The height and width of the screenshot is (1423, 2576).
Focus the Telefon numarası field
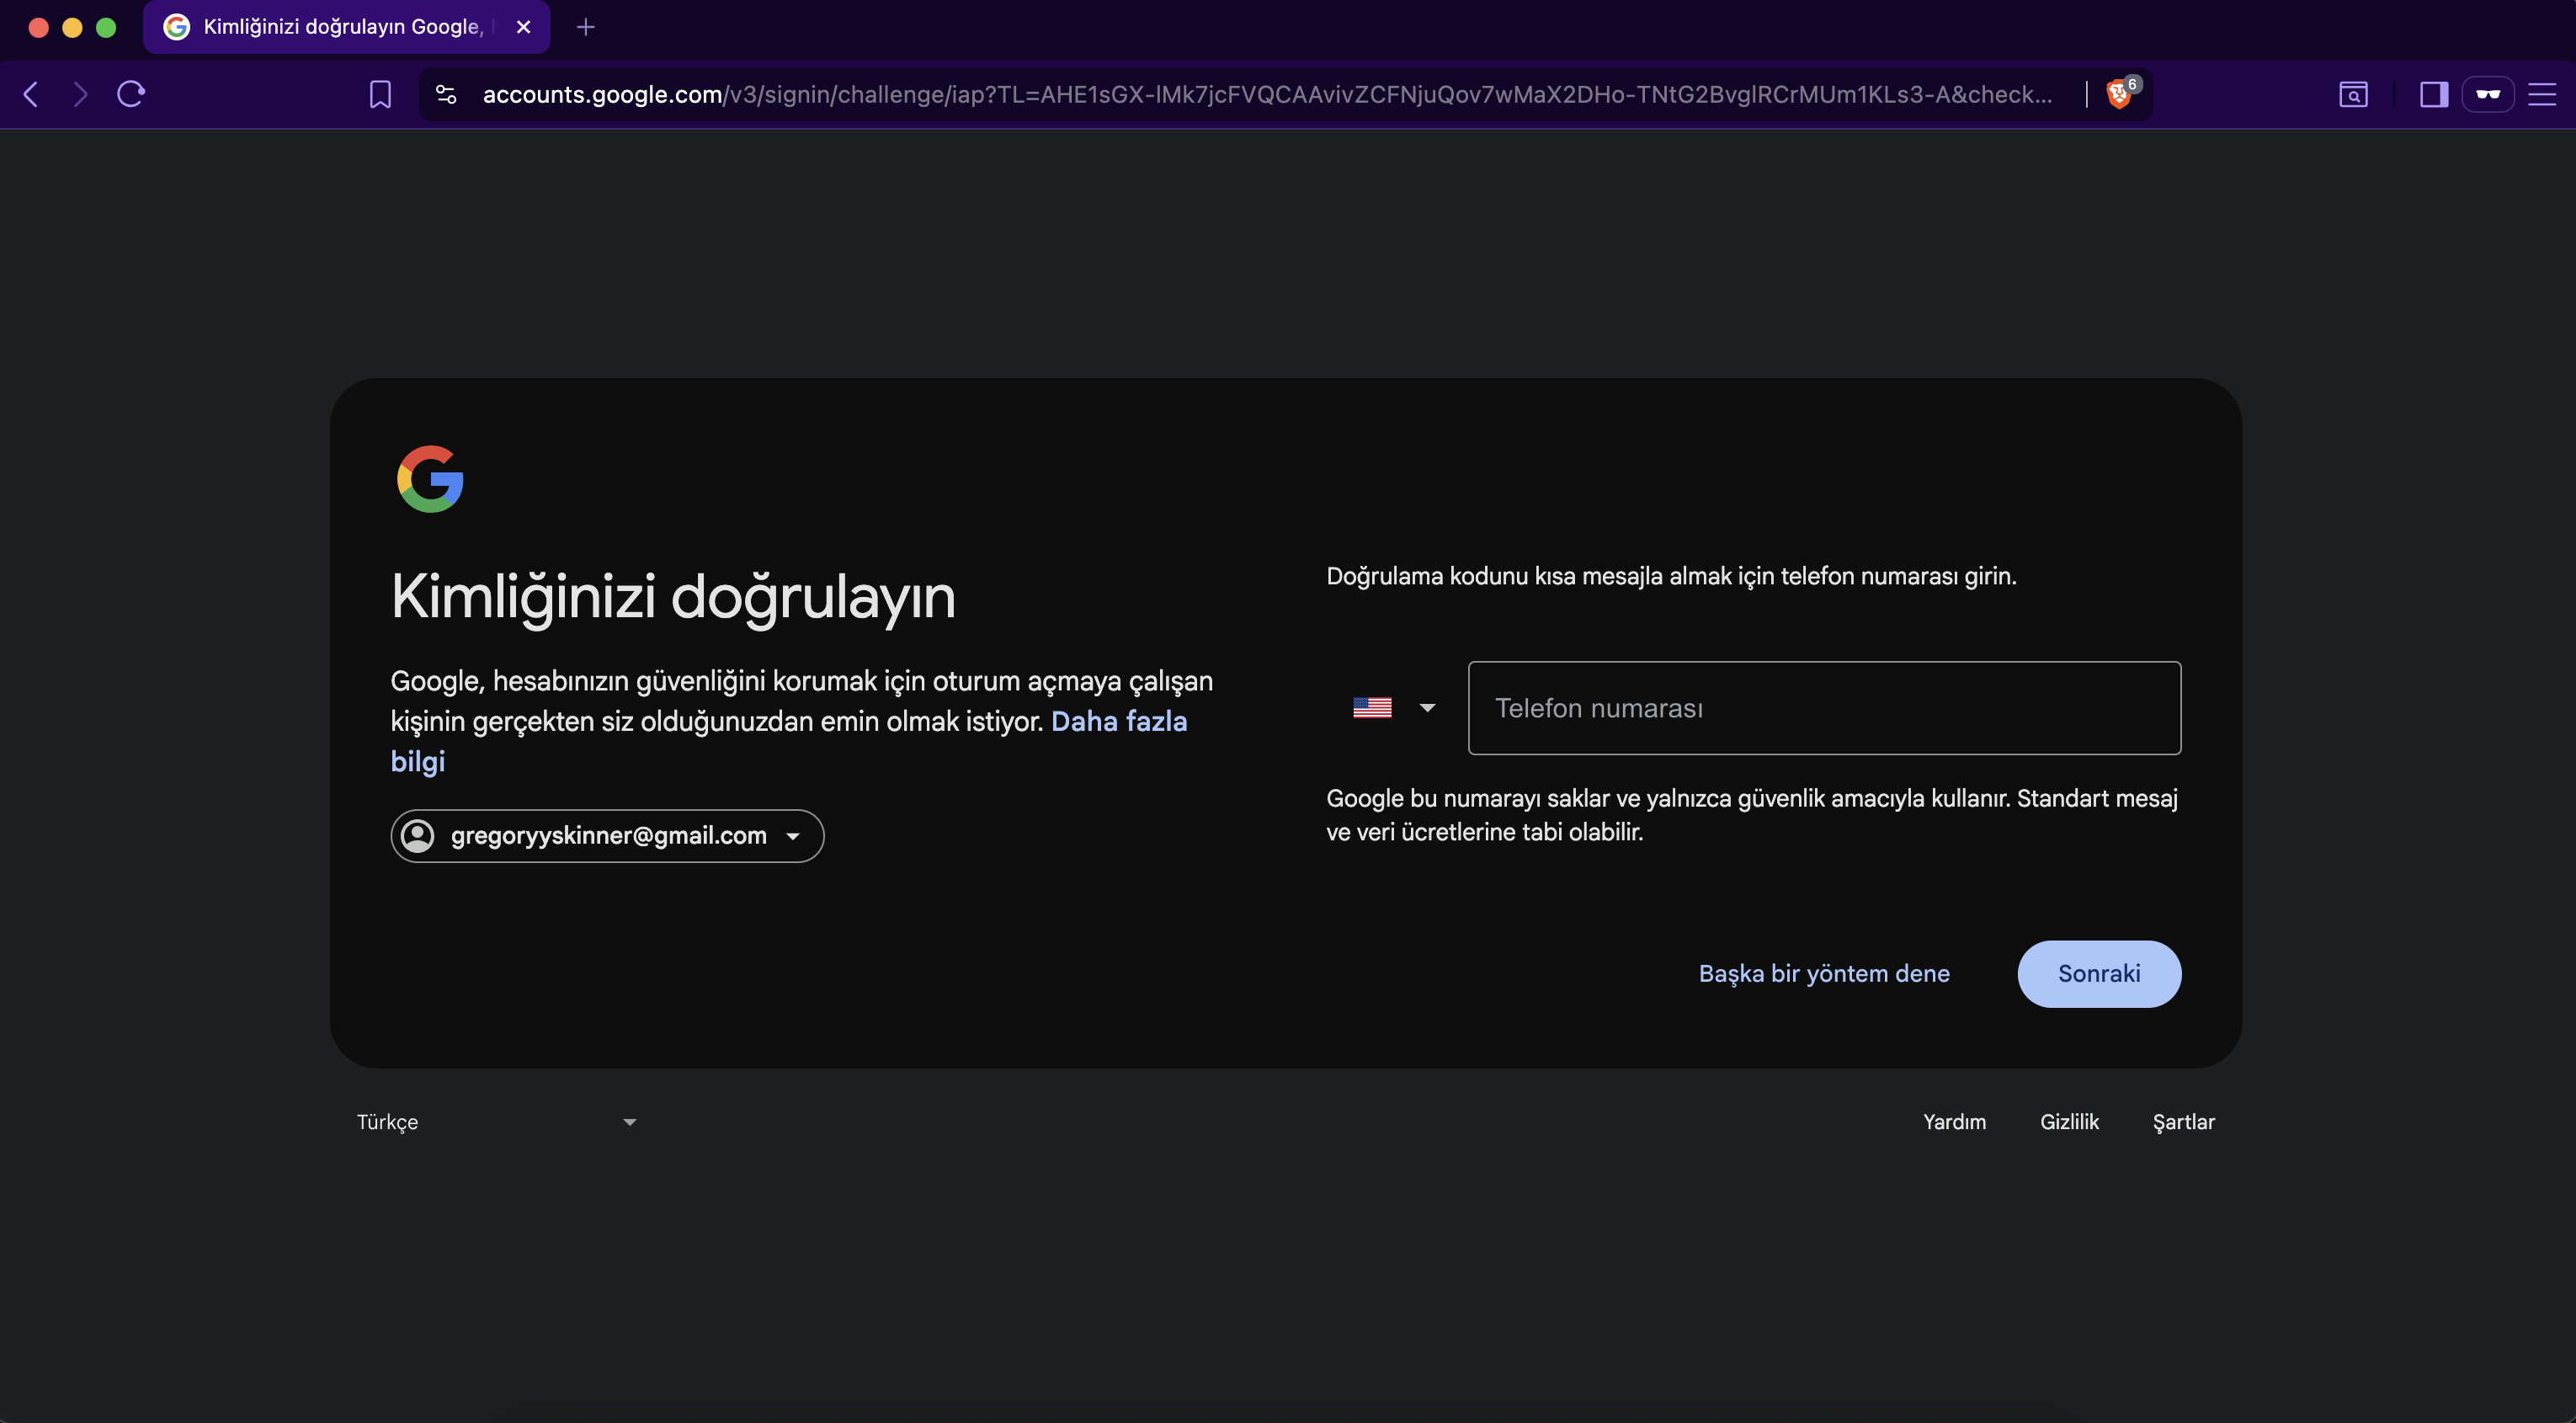pos(1824,708)
